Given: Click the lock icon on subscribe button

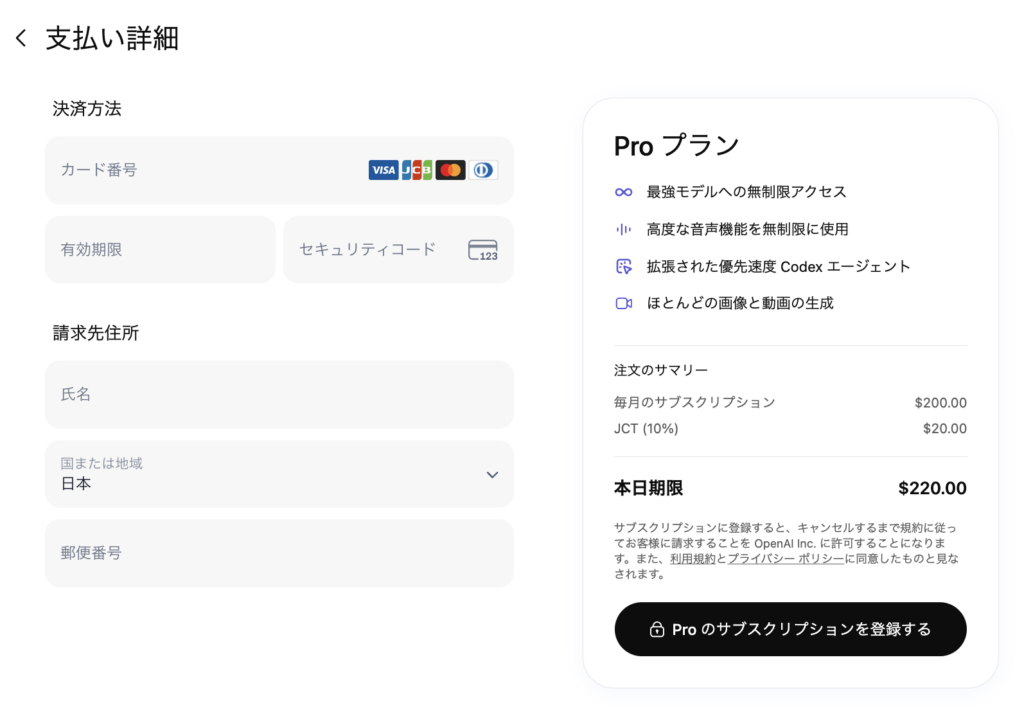Looking at the screenshot, I should pos(657,630).
